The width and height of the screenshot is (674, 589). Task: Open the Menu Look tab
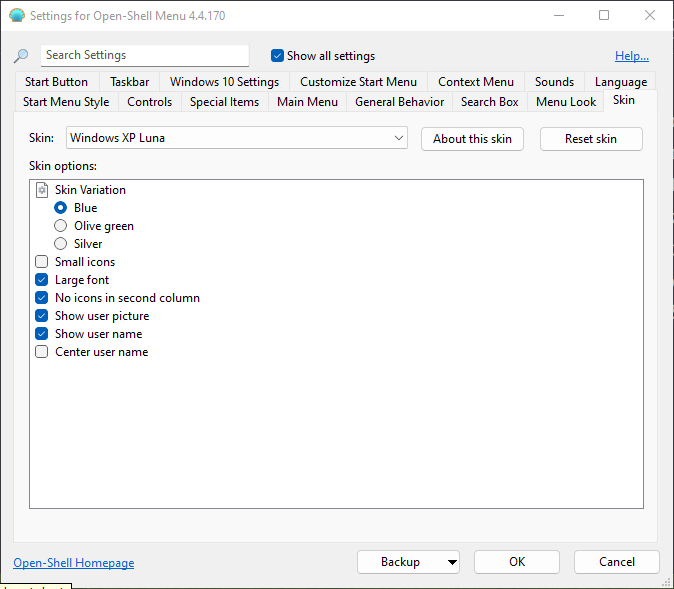click(566, 102)
